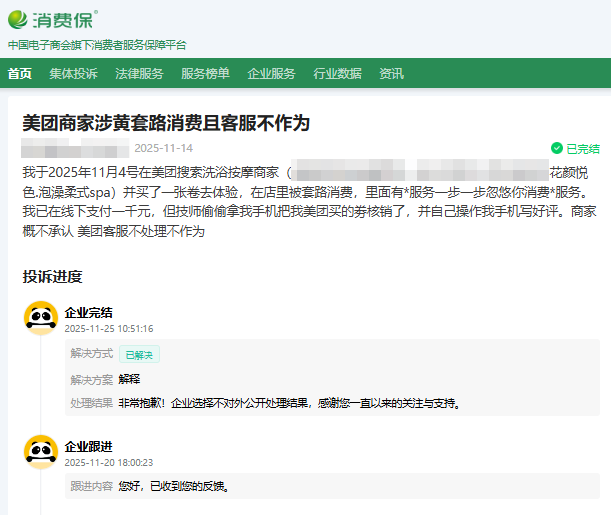This screenshot has width=611, height=515.
Task: Click the 您好，已收到您的反馈 follow-up content
Action: (175, 487)
